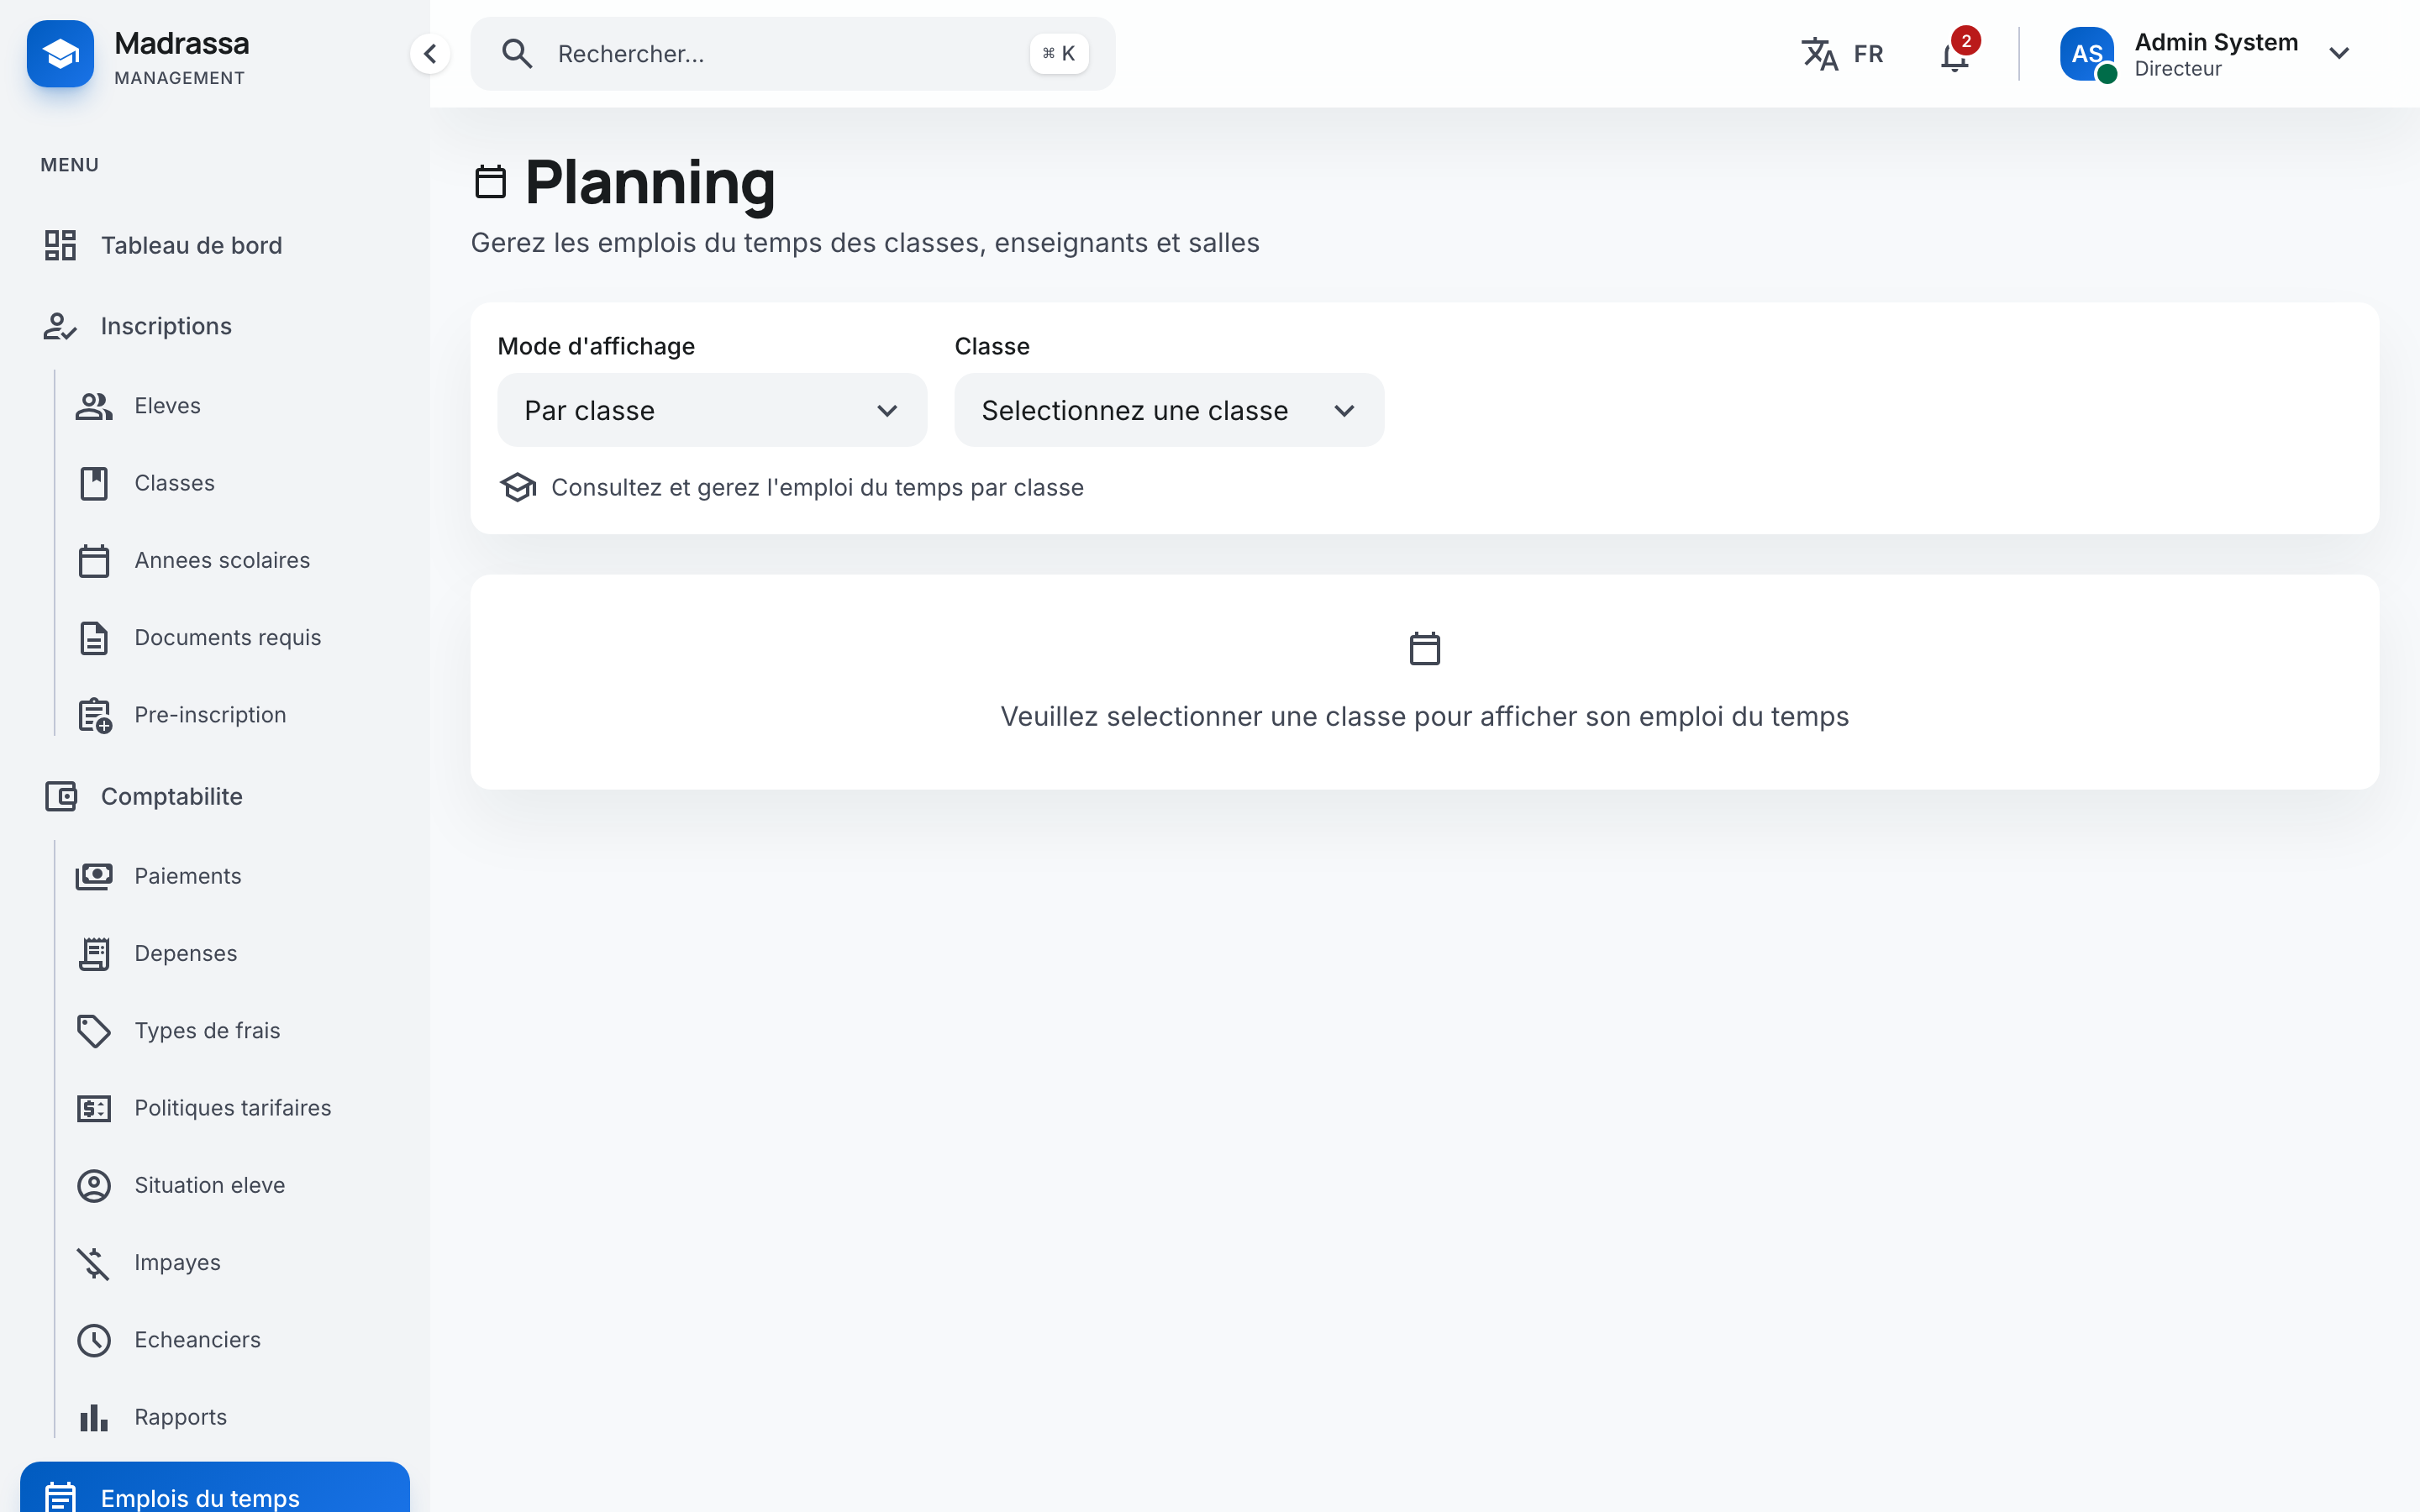Open the Mode d'affichage dropdown
This screenshot has width=2420, height=1512.
pyautogui.click(x=711, y=411)
